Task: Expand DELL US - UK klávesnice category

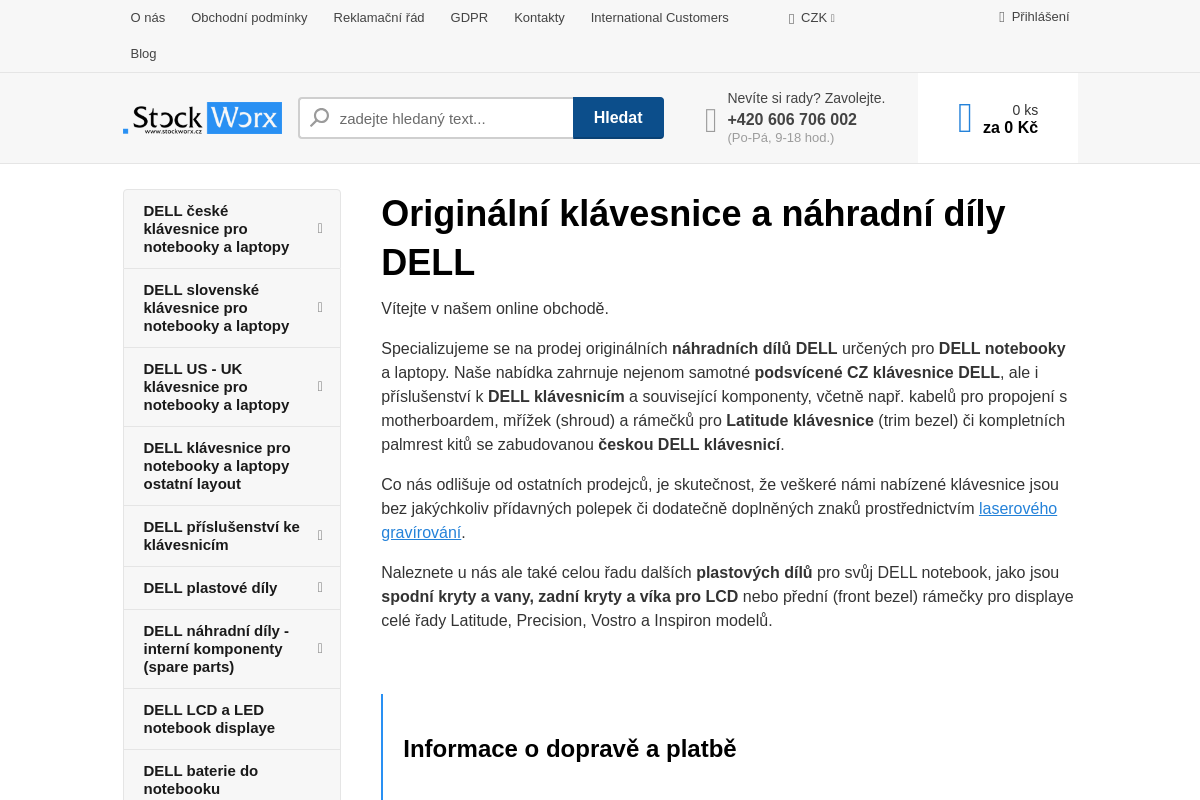Action: click(x=320, y=387)
